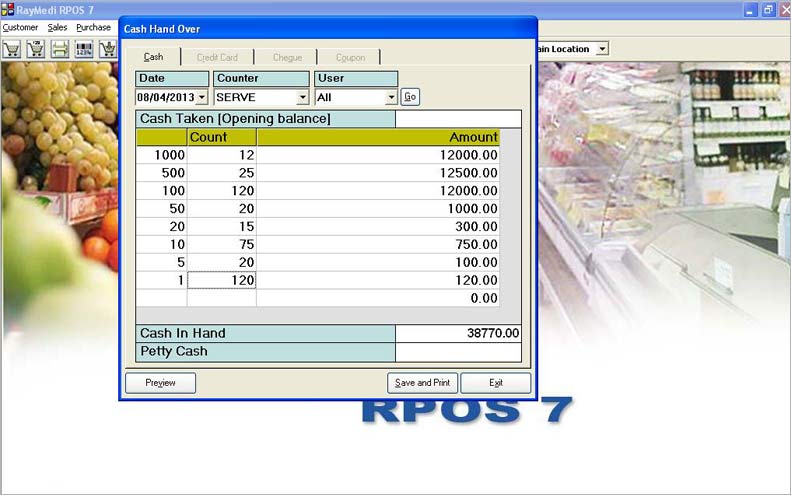The image size is (791, 495).
Task: Open the Purchase menu
Action: [x=94, y=27]
